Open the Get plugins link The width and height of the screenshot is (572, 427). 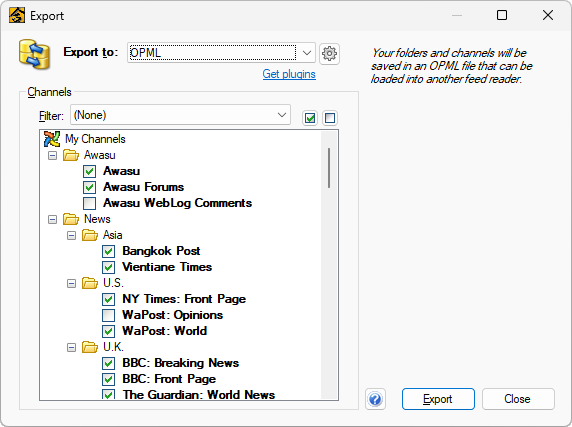[289, 74]
